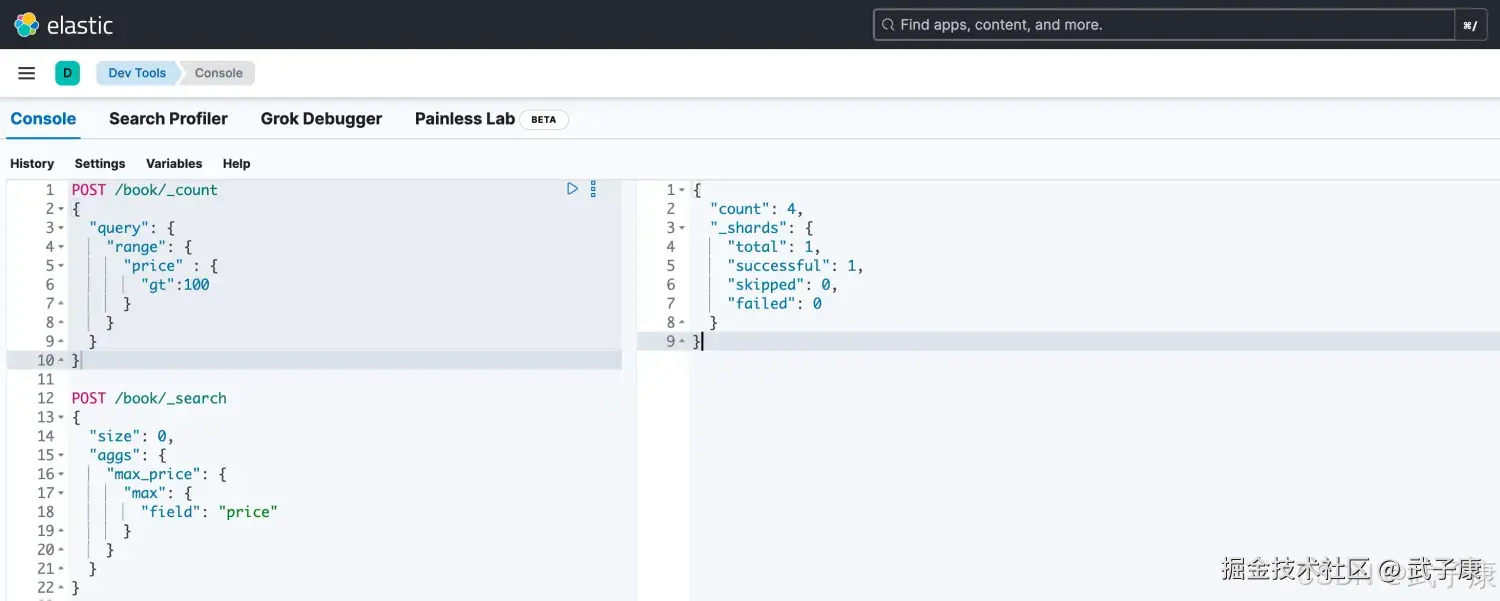Click the Elastic logo icon
Screen dimensions: 1500x601
(x=26, y=25)
